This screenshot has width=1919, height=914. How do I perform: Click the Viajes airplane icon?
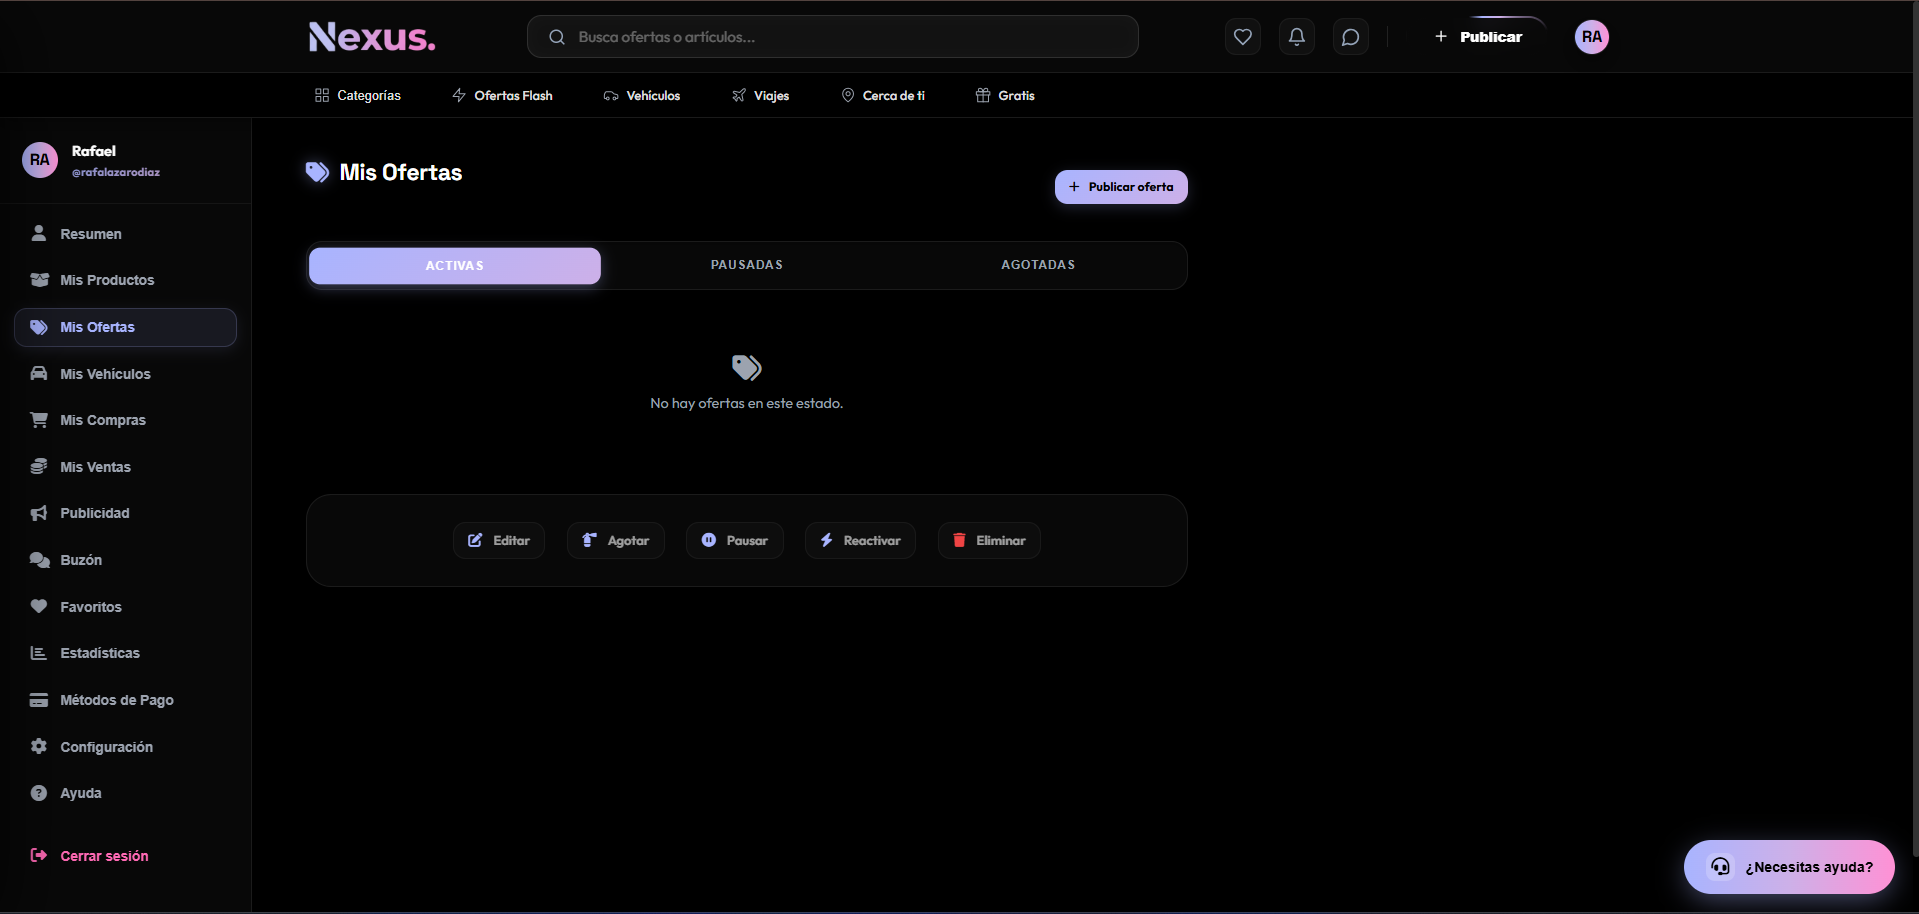point(739,95)
